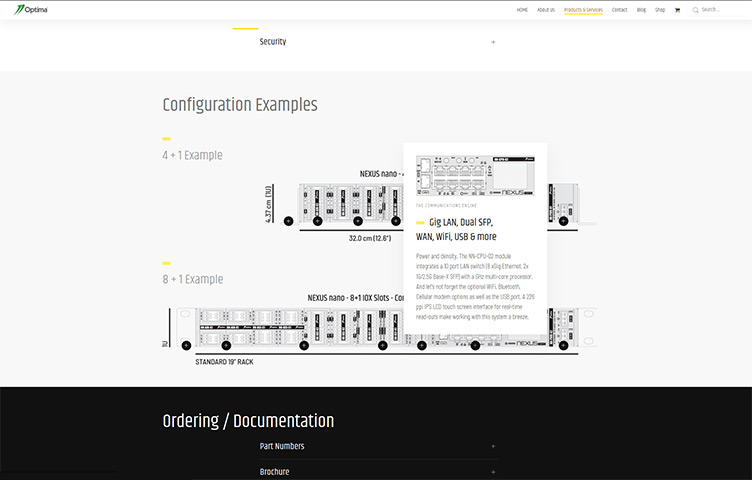Click the 8 + 1 Example heading
752x480 pixels.
click(193, 279)
